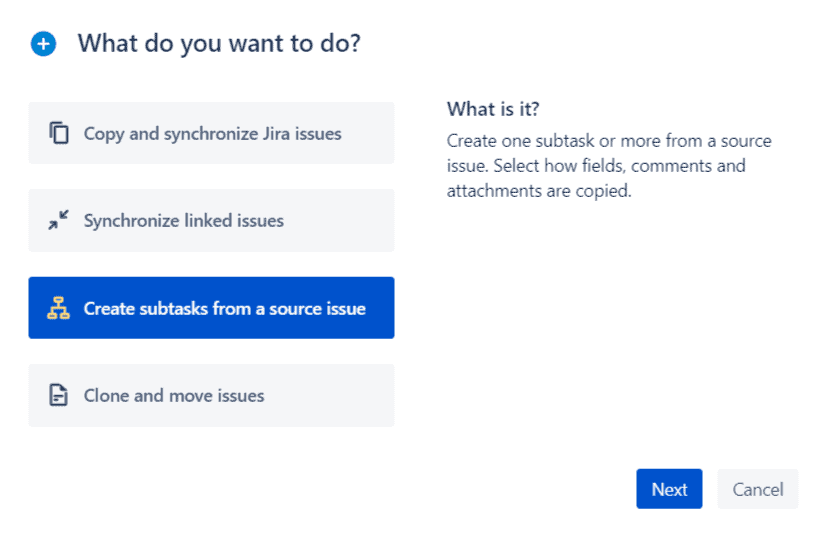Click the 'Synchronize linked issues' text label

point(184,221)
